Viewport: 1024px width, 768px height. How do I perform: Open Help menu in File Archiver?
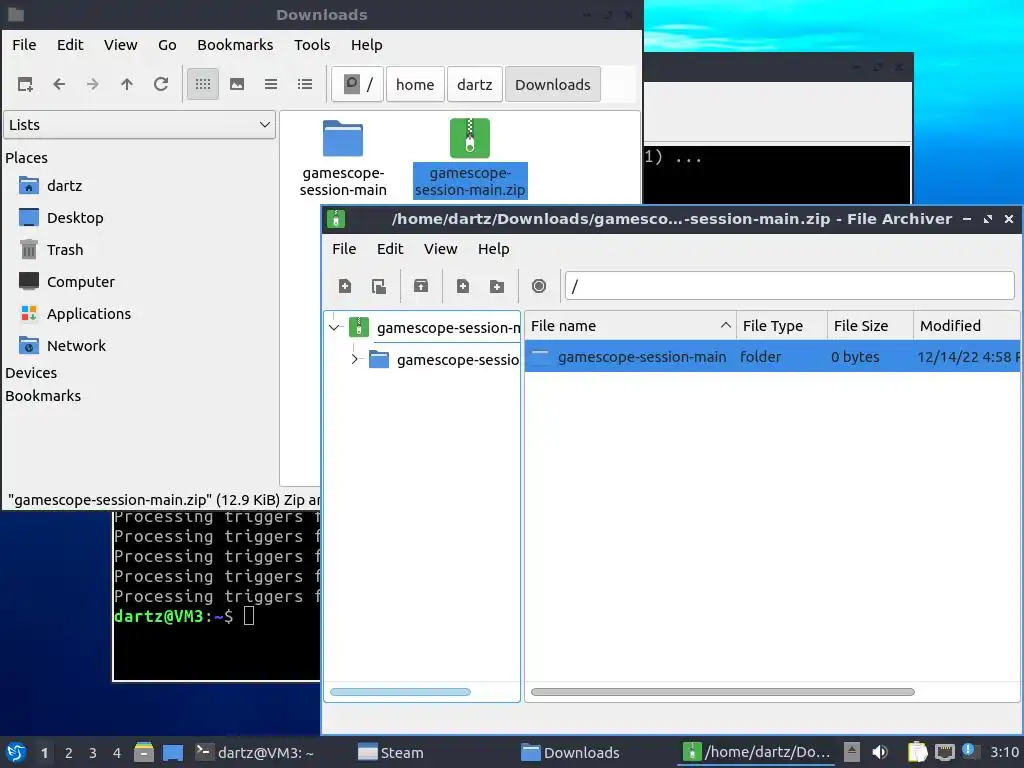[494, 249]
